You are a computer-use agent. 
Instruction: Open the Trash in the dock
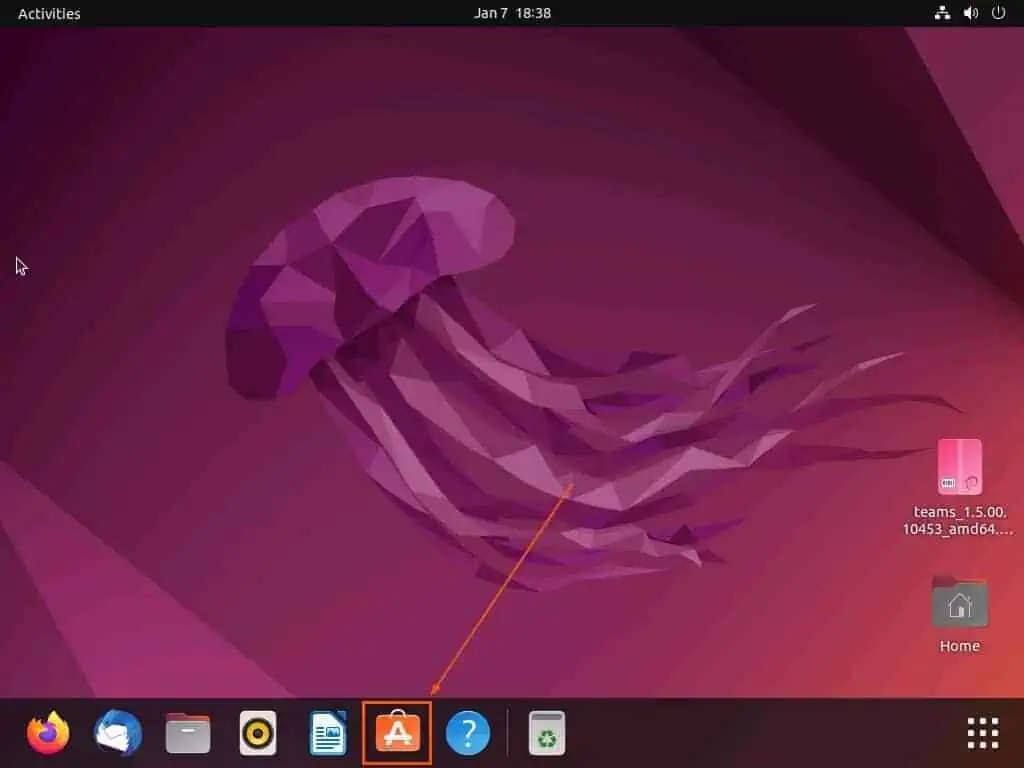pos(547,734)
